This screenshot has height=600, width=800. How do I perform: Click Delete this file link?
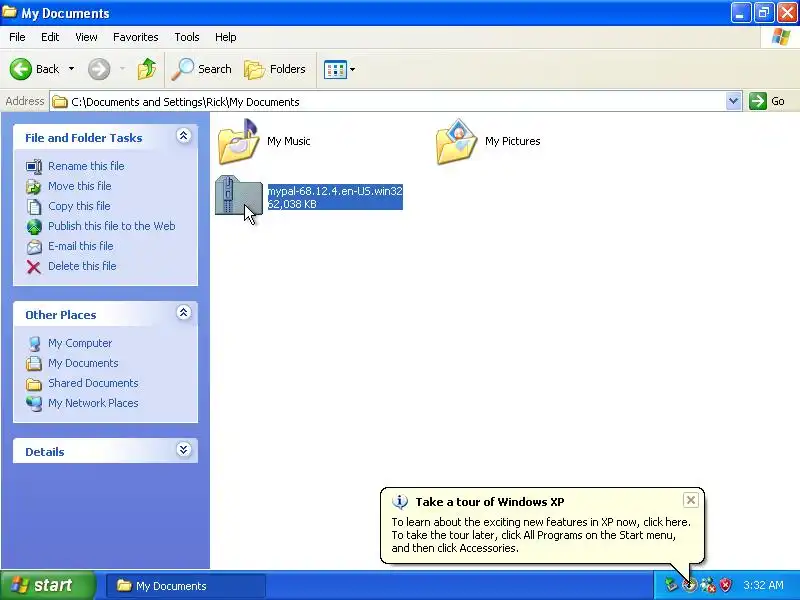82,266
